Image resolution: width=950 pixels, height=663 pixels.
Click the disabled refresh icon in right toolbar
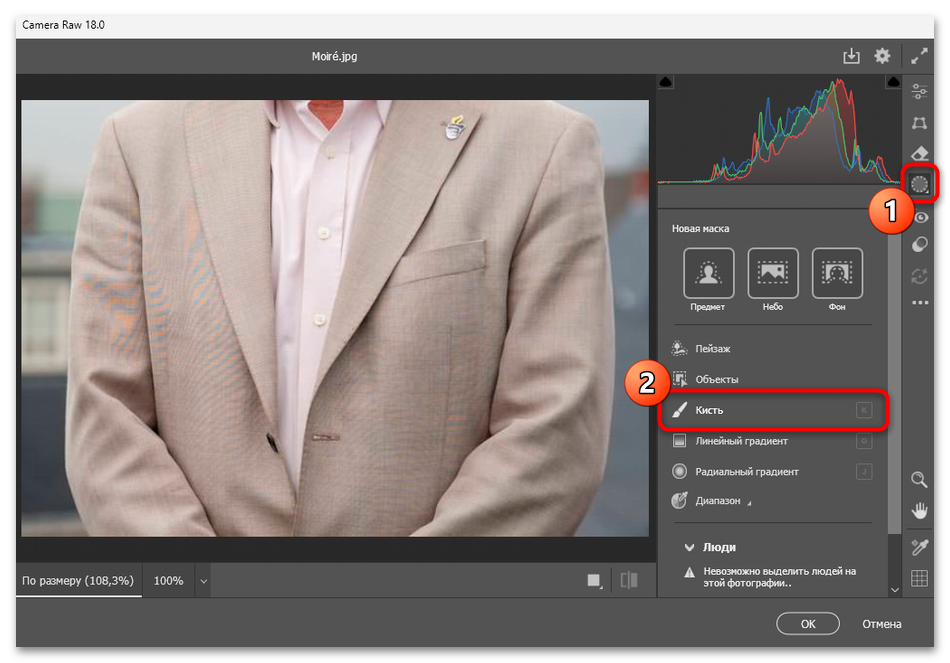tap(919, 276)
